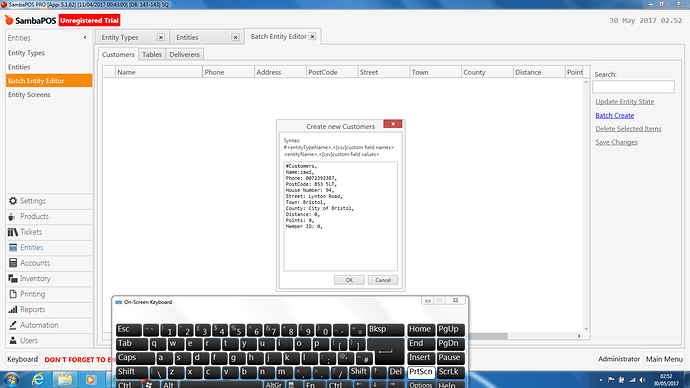Select Batch Entity Editor in sidebar
This screenshot has width=690, height=388.
click(49, 81)
